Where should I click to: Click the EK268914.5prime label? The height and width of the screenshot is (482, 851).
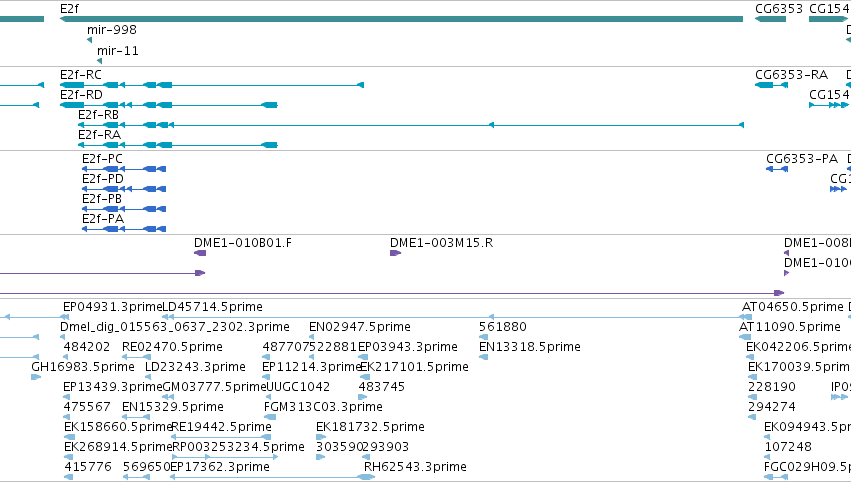[118, 448]
